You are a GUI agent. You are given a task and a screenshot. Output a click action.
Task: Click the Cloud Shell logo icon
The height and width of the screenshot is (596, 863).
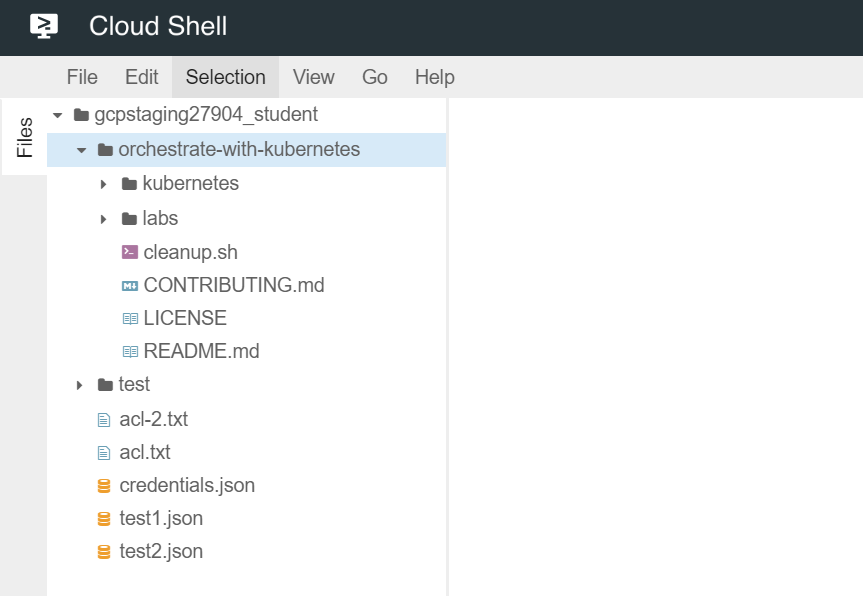44,27
